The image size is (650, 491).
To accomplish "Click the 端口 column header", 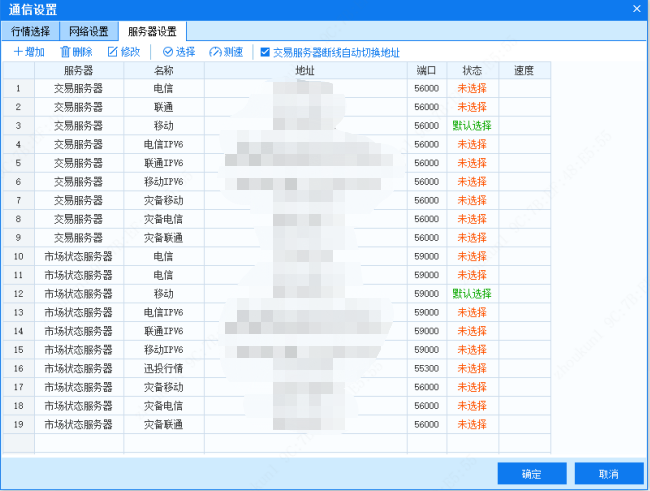I will (x=427, y=70).
